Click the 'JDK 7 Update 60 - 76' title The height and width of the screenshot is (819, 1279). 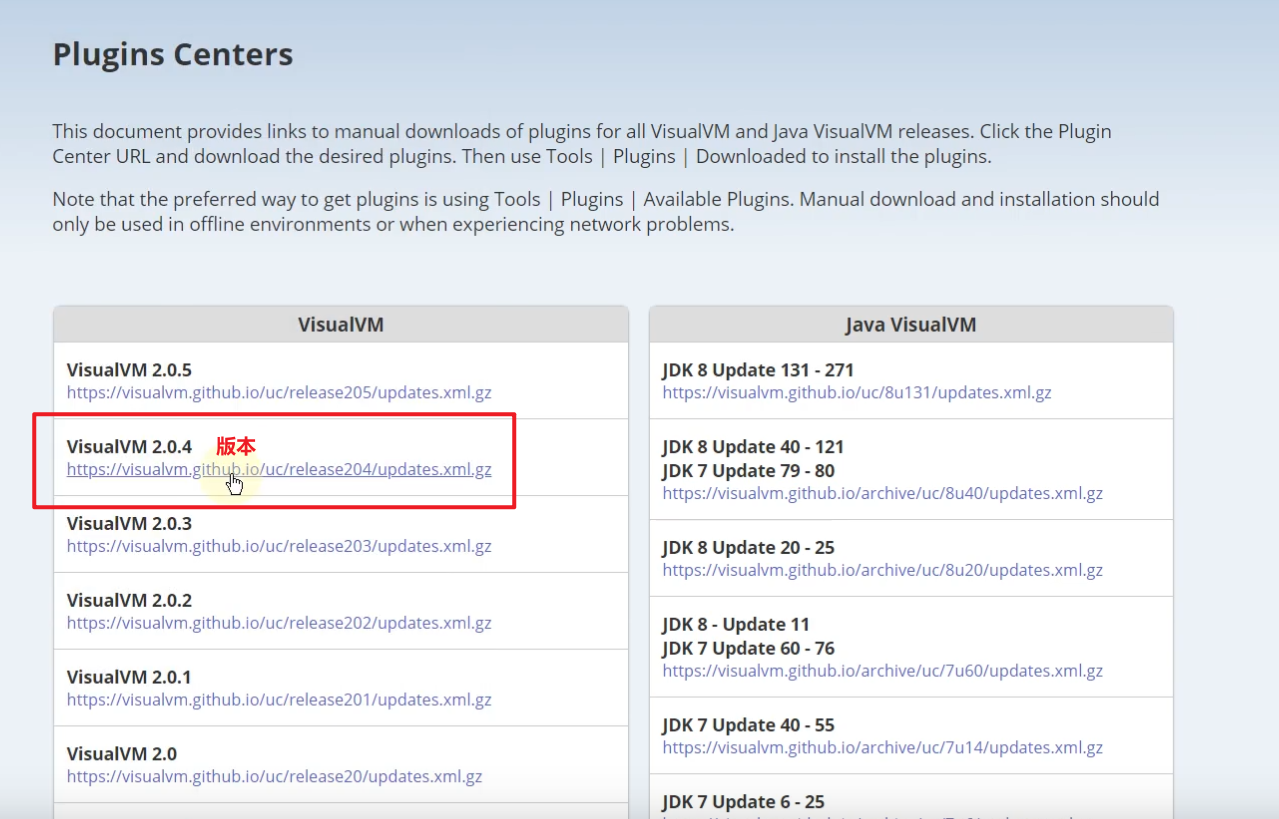748,648
